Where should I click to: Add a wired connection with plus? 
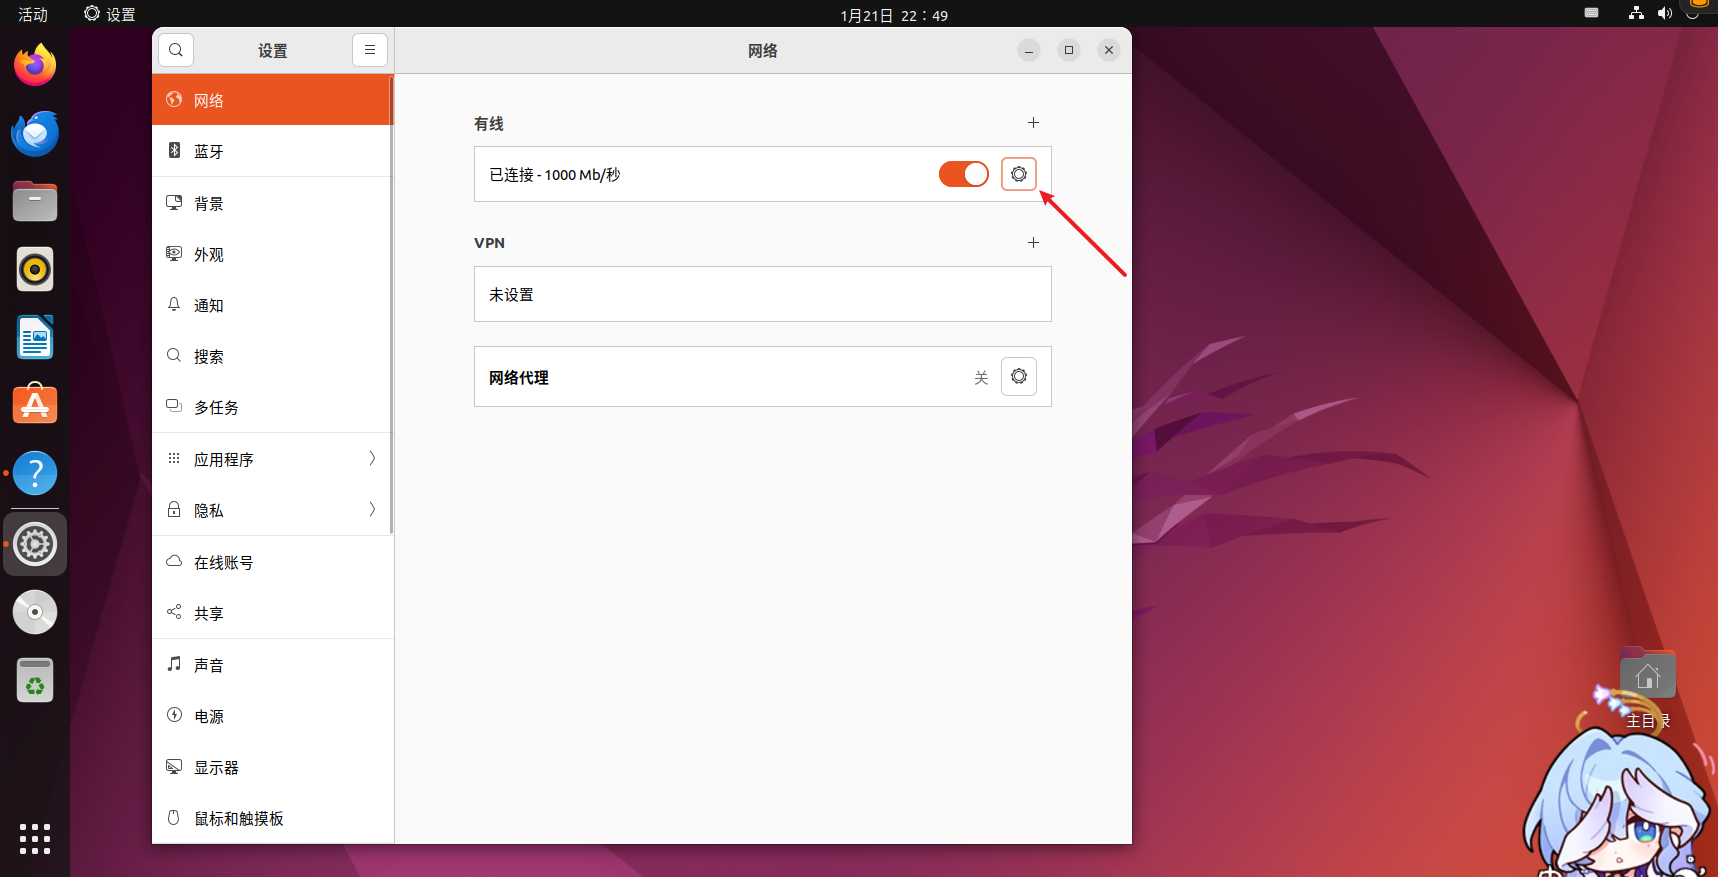[1033, 123]
